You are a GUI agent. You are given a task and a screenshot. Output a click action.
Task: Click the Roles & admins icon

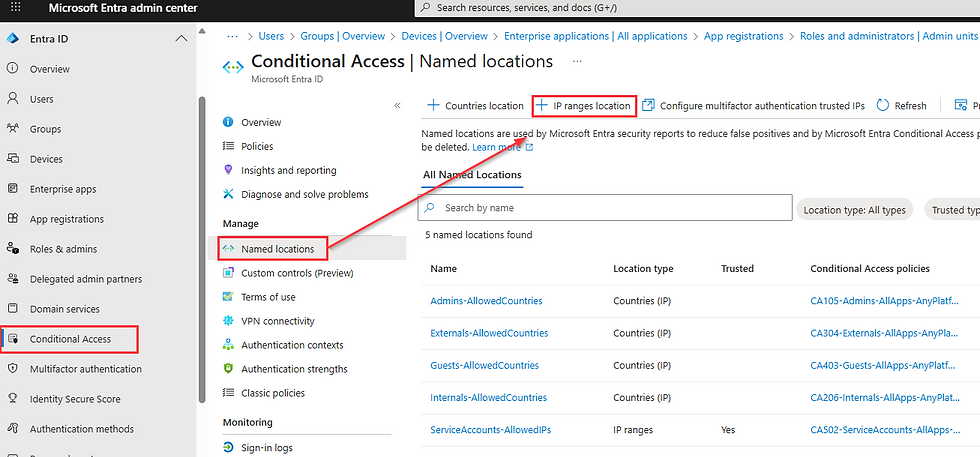pos(12,249)
